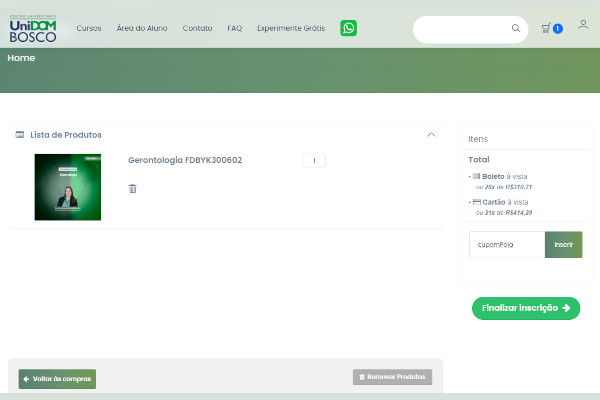Viewport: 600px width, 400px height.
Task: Navigate to FAQ
Action: coord(234,29)
